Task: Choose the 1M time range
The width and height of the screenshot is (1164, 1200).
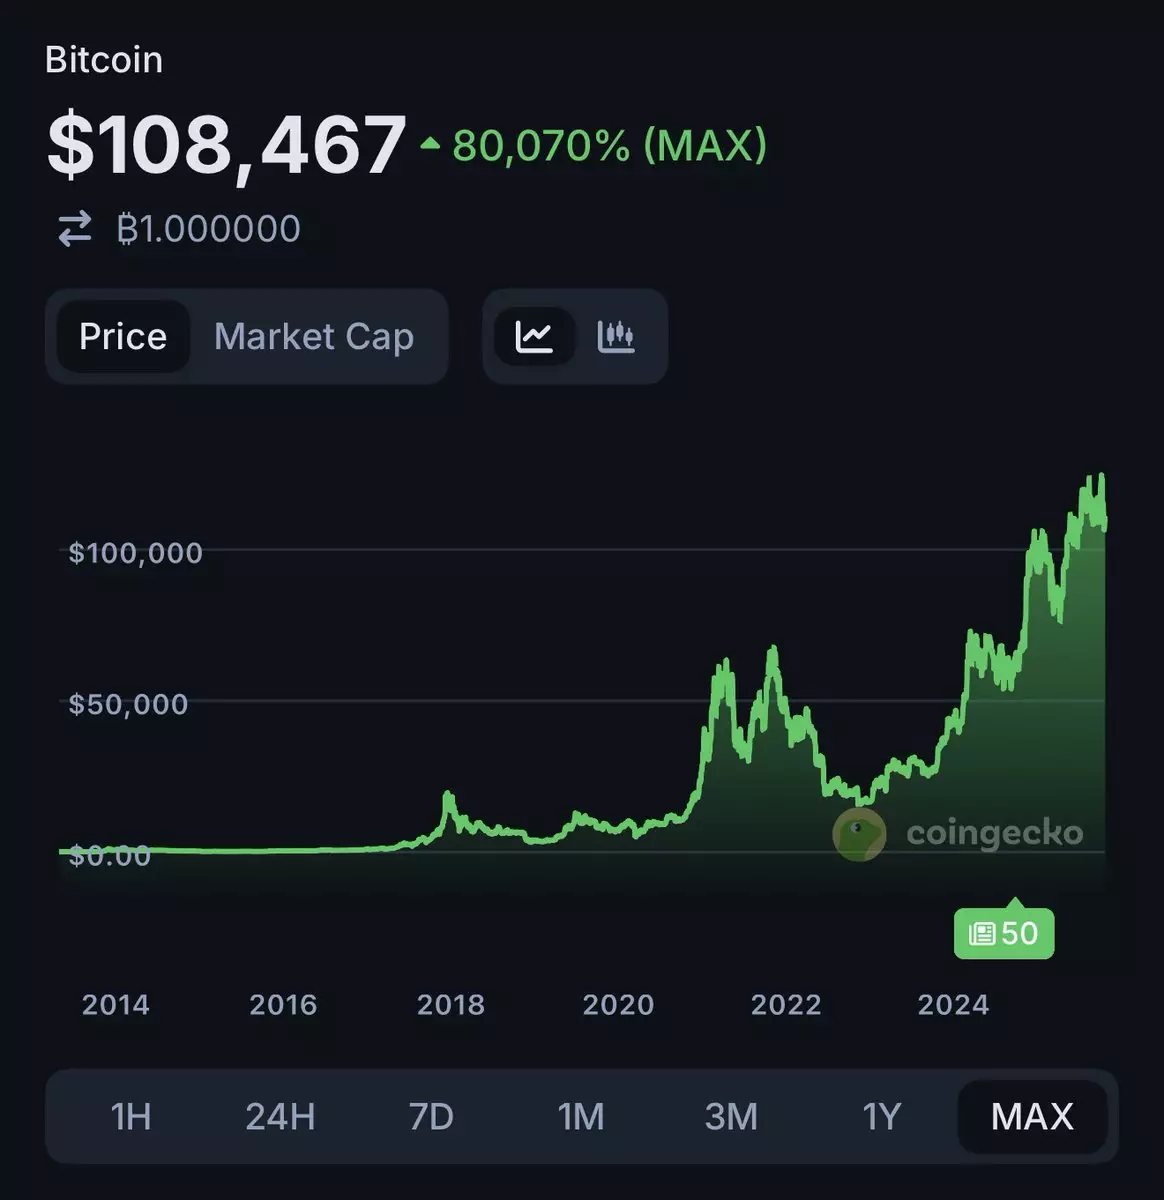Action: [x=581, y=1116]
